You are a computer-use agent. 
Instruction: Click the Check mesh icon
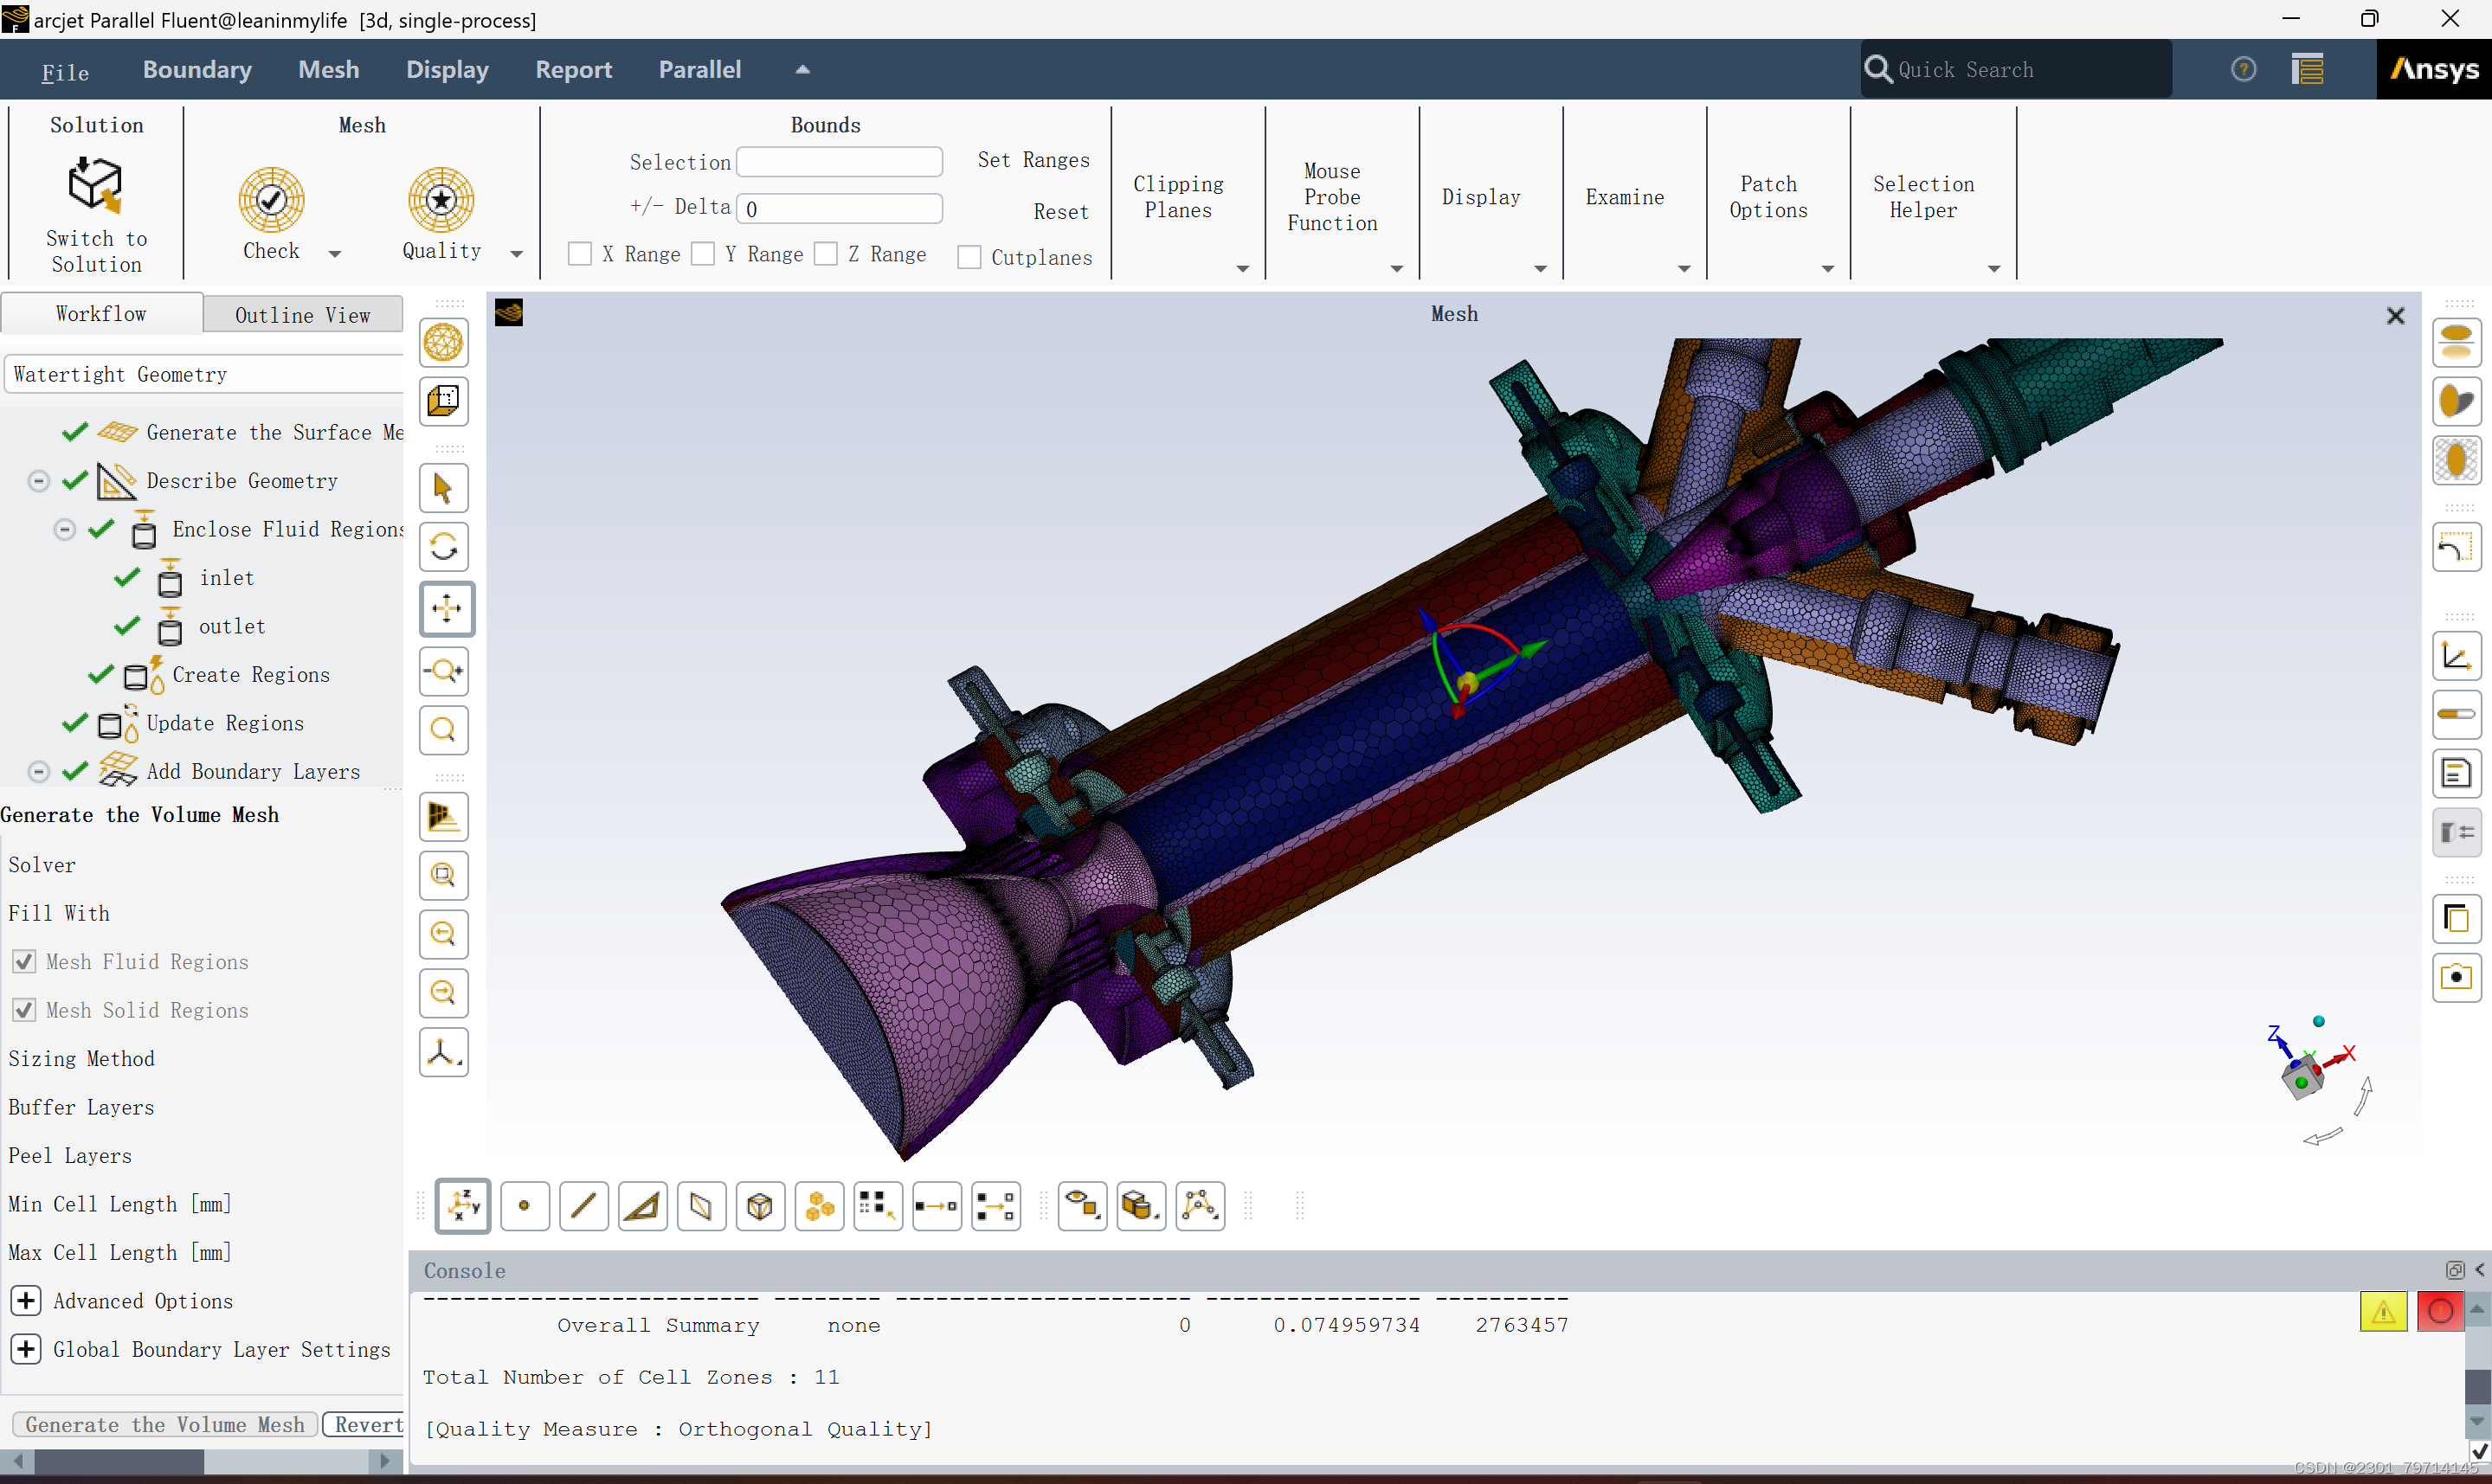pos(271,199)
